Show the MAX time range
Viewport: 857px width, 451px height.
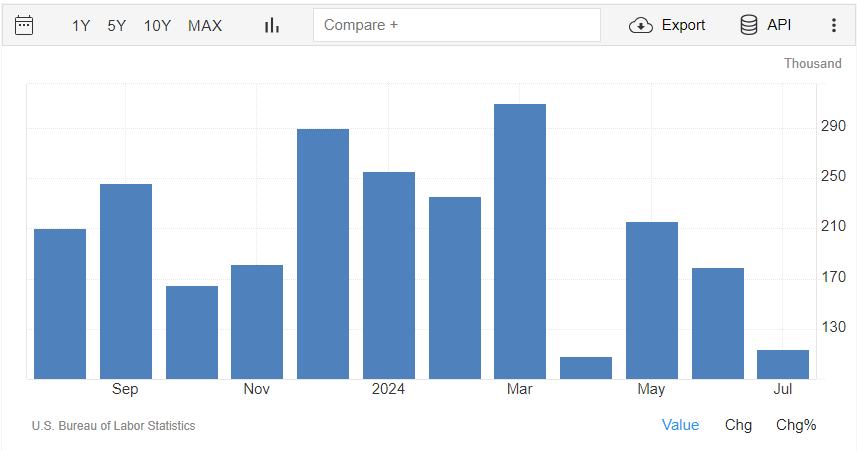[x=205, y=25]
